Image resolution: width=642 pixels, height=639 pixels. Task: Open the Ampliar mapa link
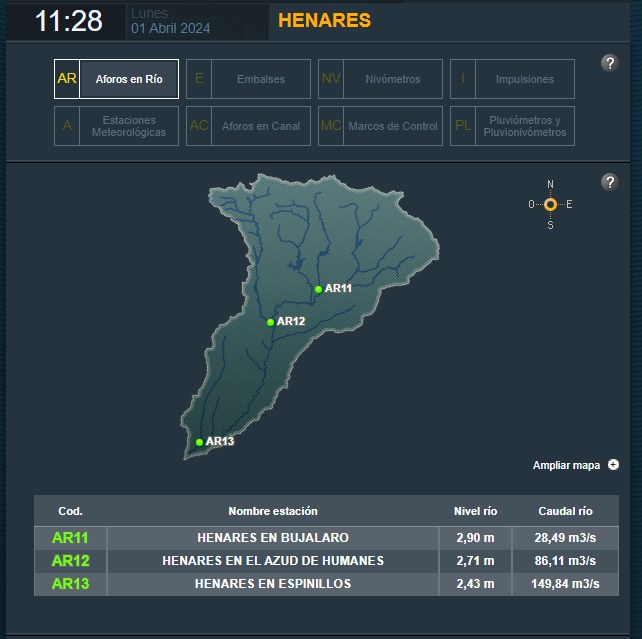tap(566, 465)
